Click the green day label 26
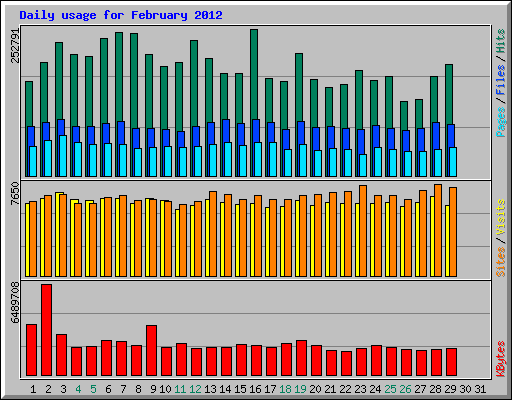The width and height of the screenshot is (512, 400). [x=405, y=389]
